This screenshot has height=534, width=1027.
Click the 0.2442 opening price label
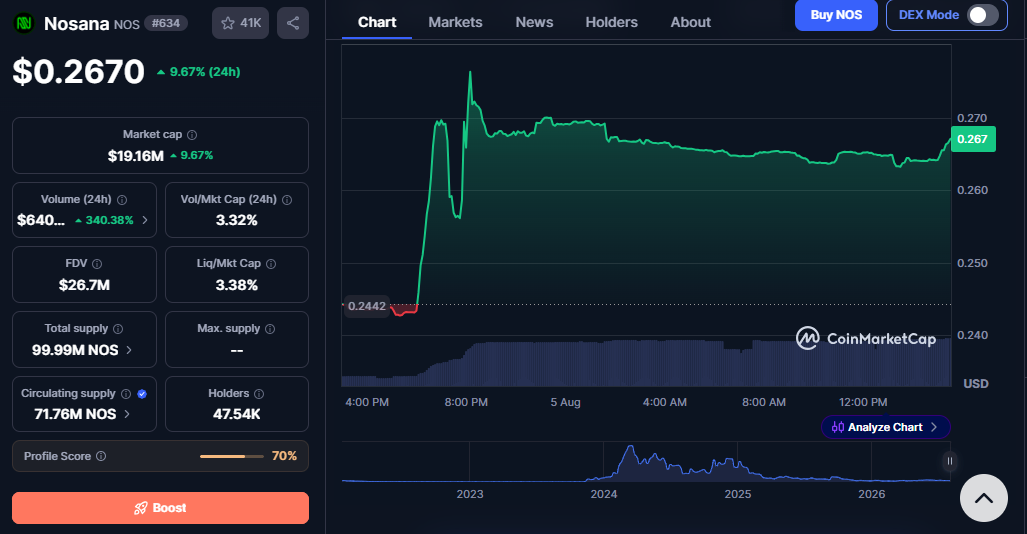(367, 306)
